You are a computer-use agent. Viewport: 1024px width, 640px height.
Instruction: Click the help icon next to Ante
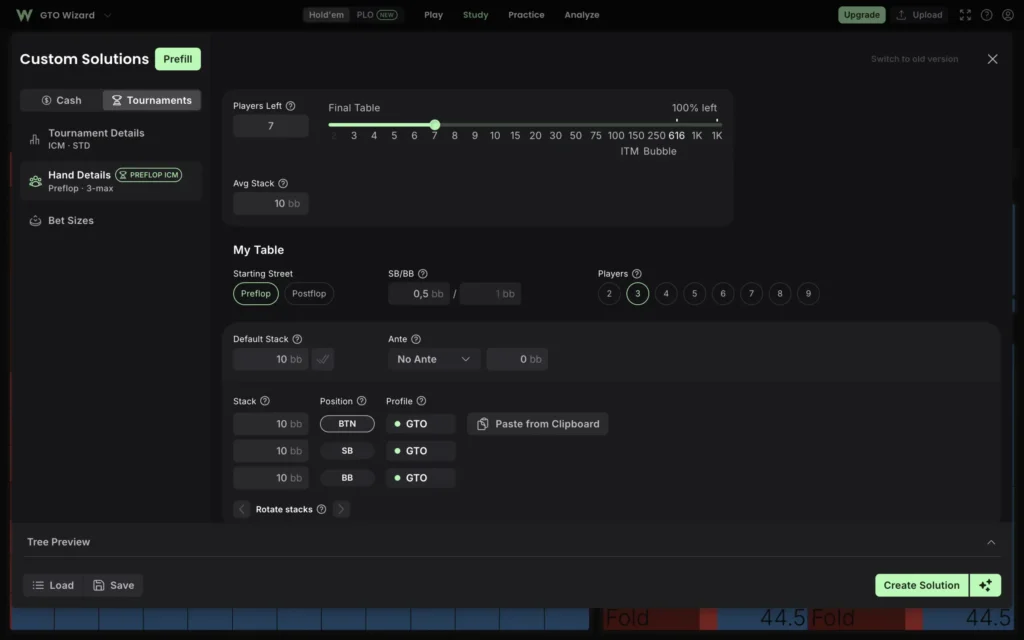[416, 339]
